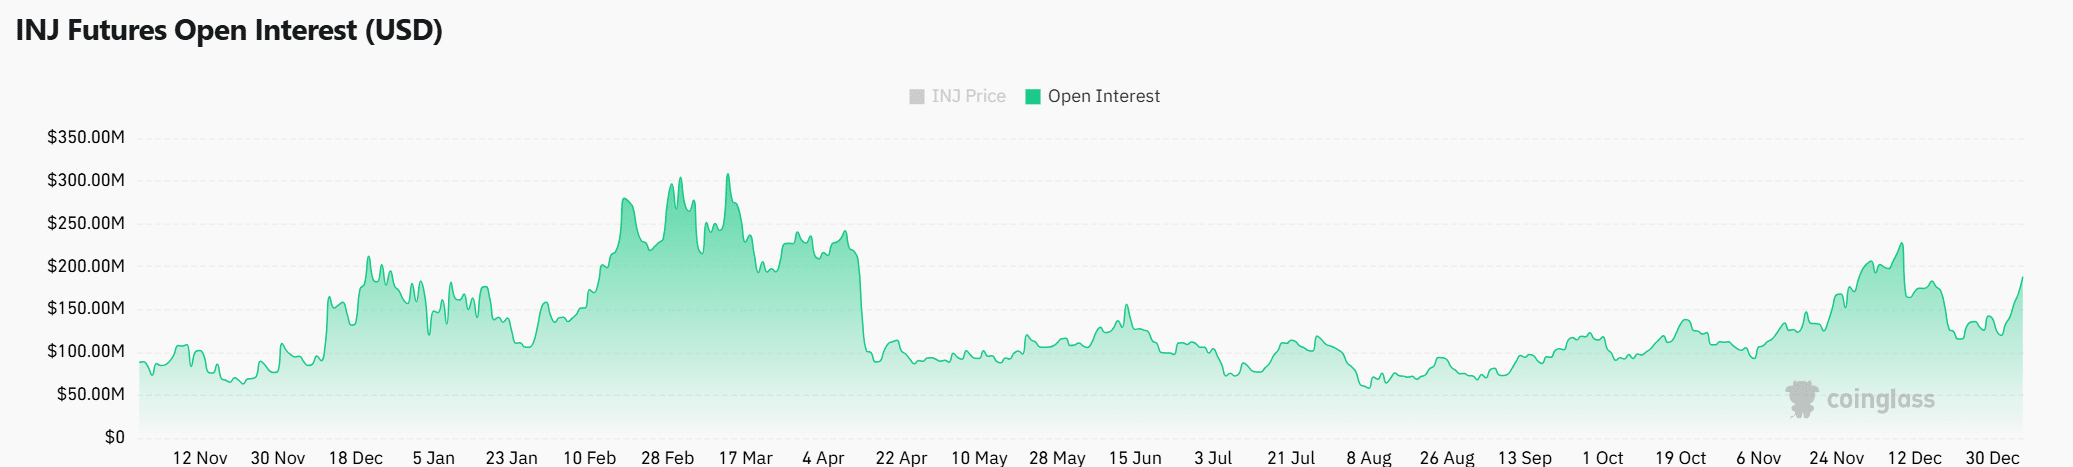The image size is (2073, 467).
Task: Toggle the INJ Price series label
Action: 968,96
